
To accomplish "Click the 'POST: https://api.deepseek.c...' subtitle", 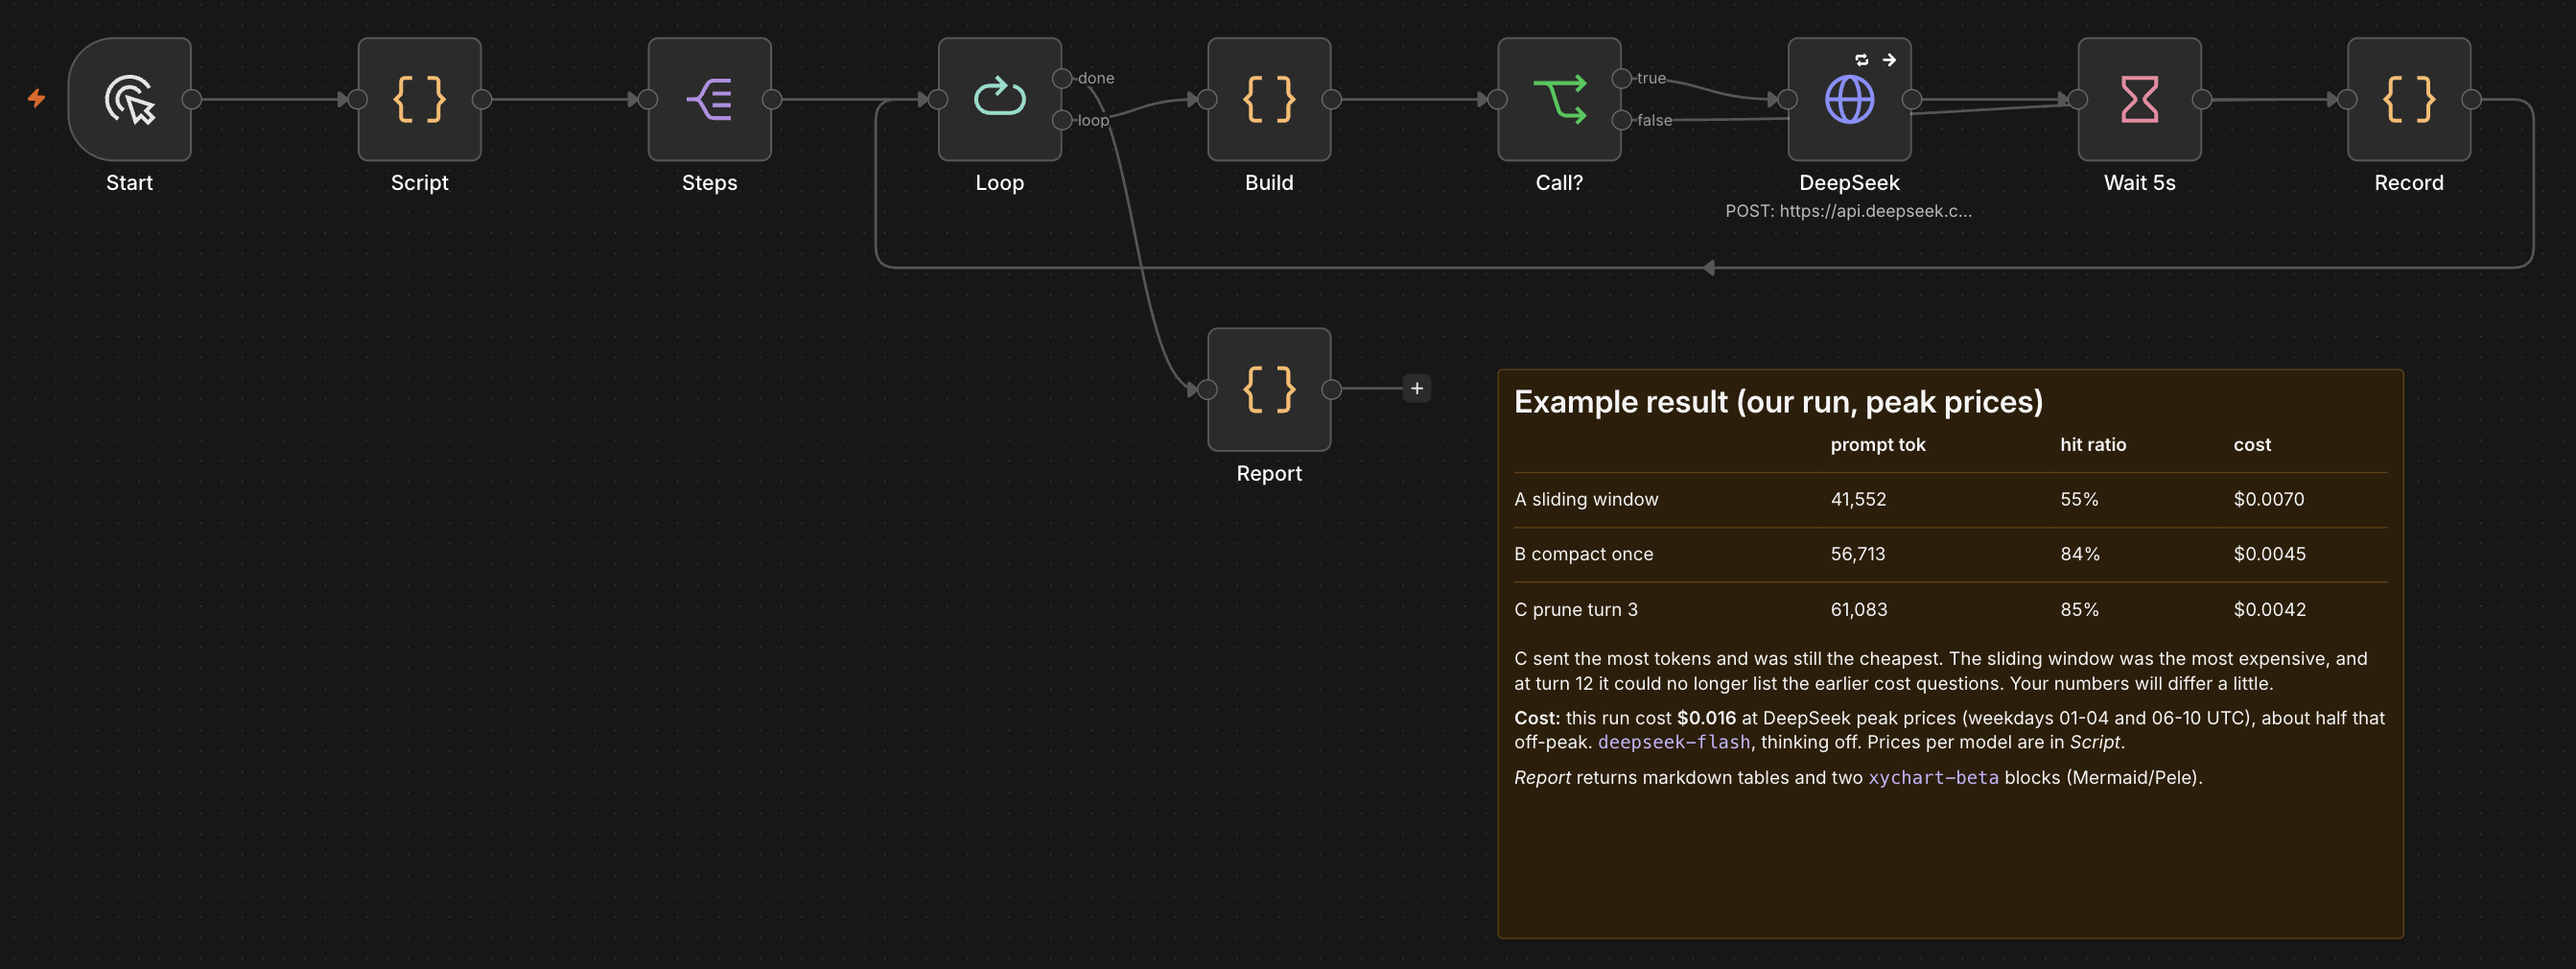I will click(x=1849, y=211).
